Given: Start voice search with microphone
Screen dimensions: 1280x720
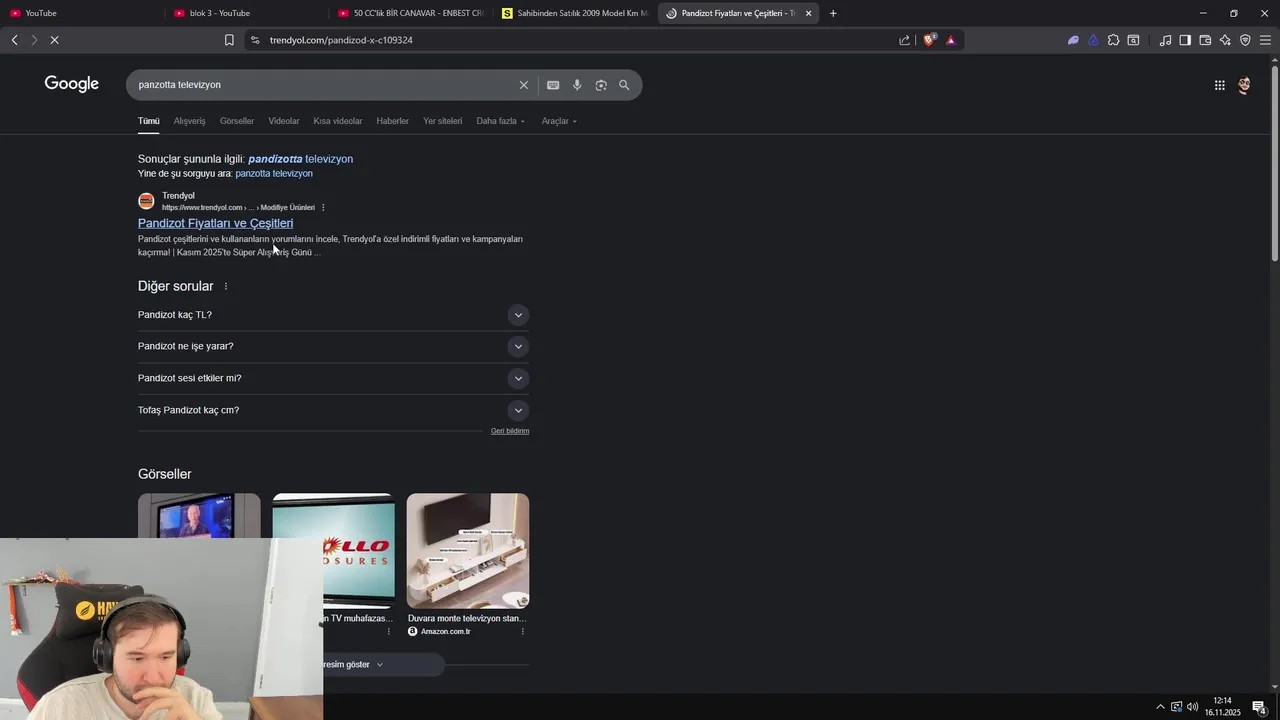Looking at the screenshot, I should point(577,85).
